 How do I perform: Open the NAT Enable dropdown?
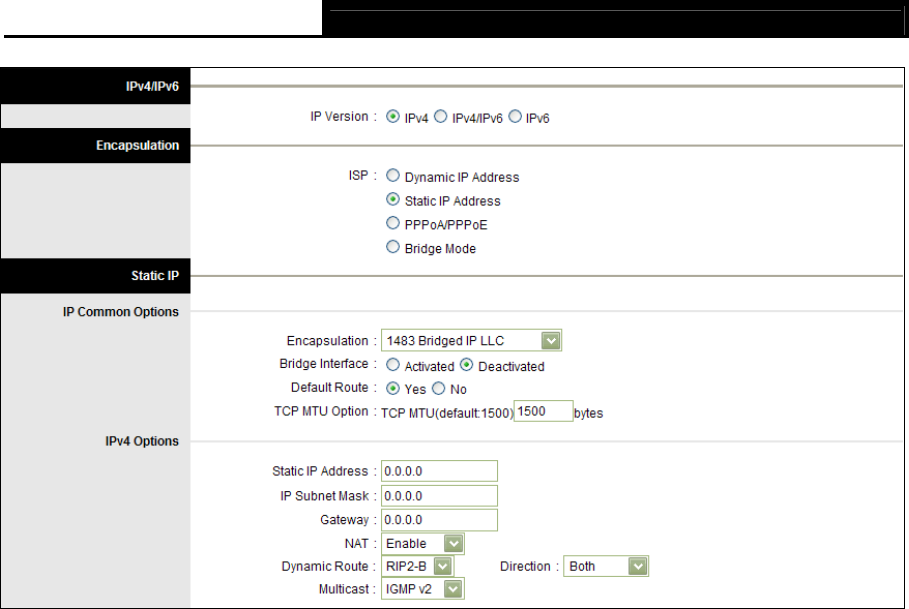[x=423, y=544]
